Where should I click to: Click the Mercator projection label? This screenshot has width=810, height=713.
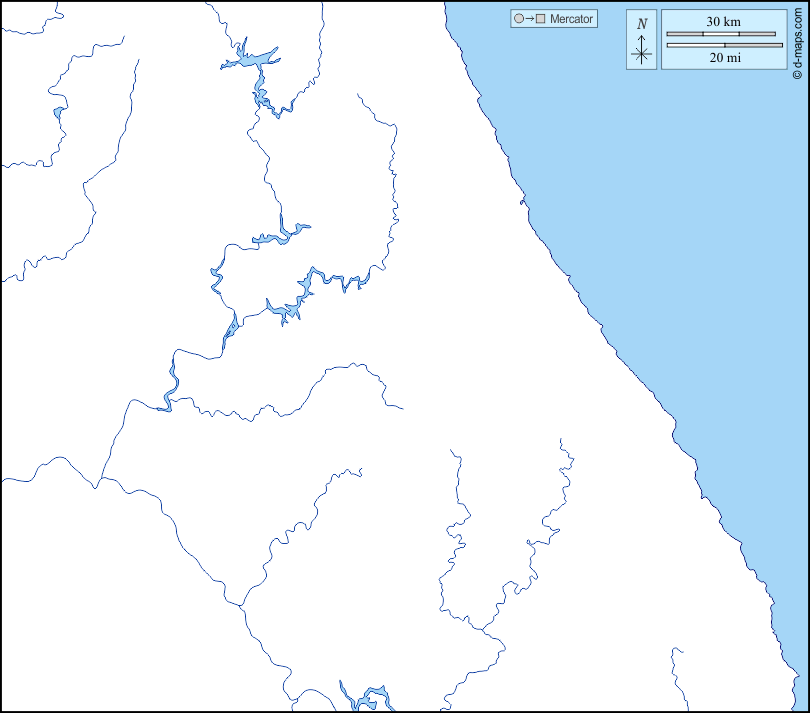pyautogui.click(x=571, y=19)
